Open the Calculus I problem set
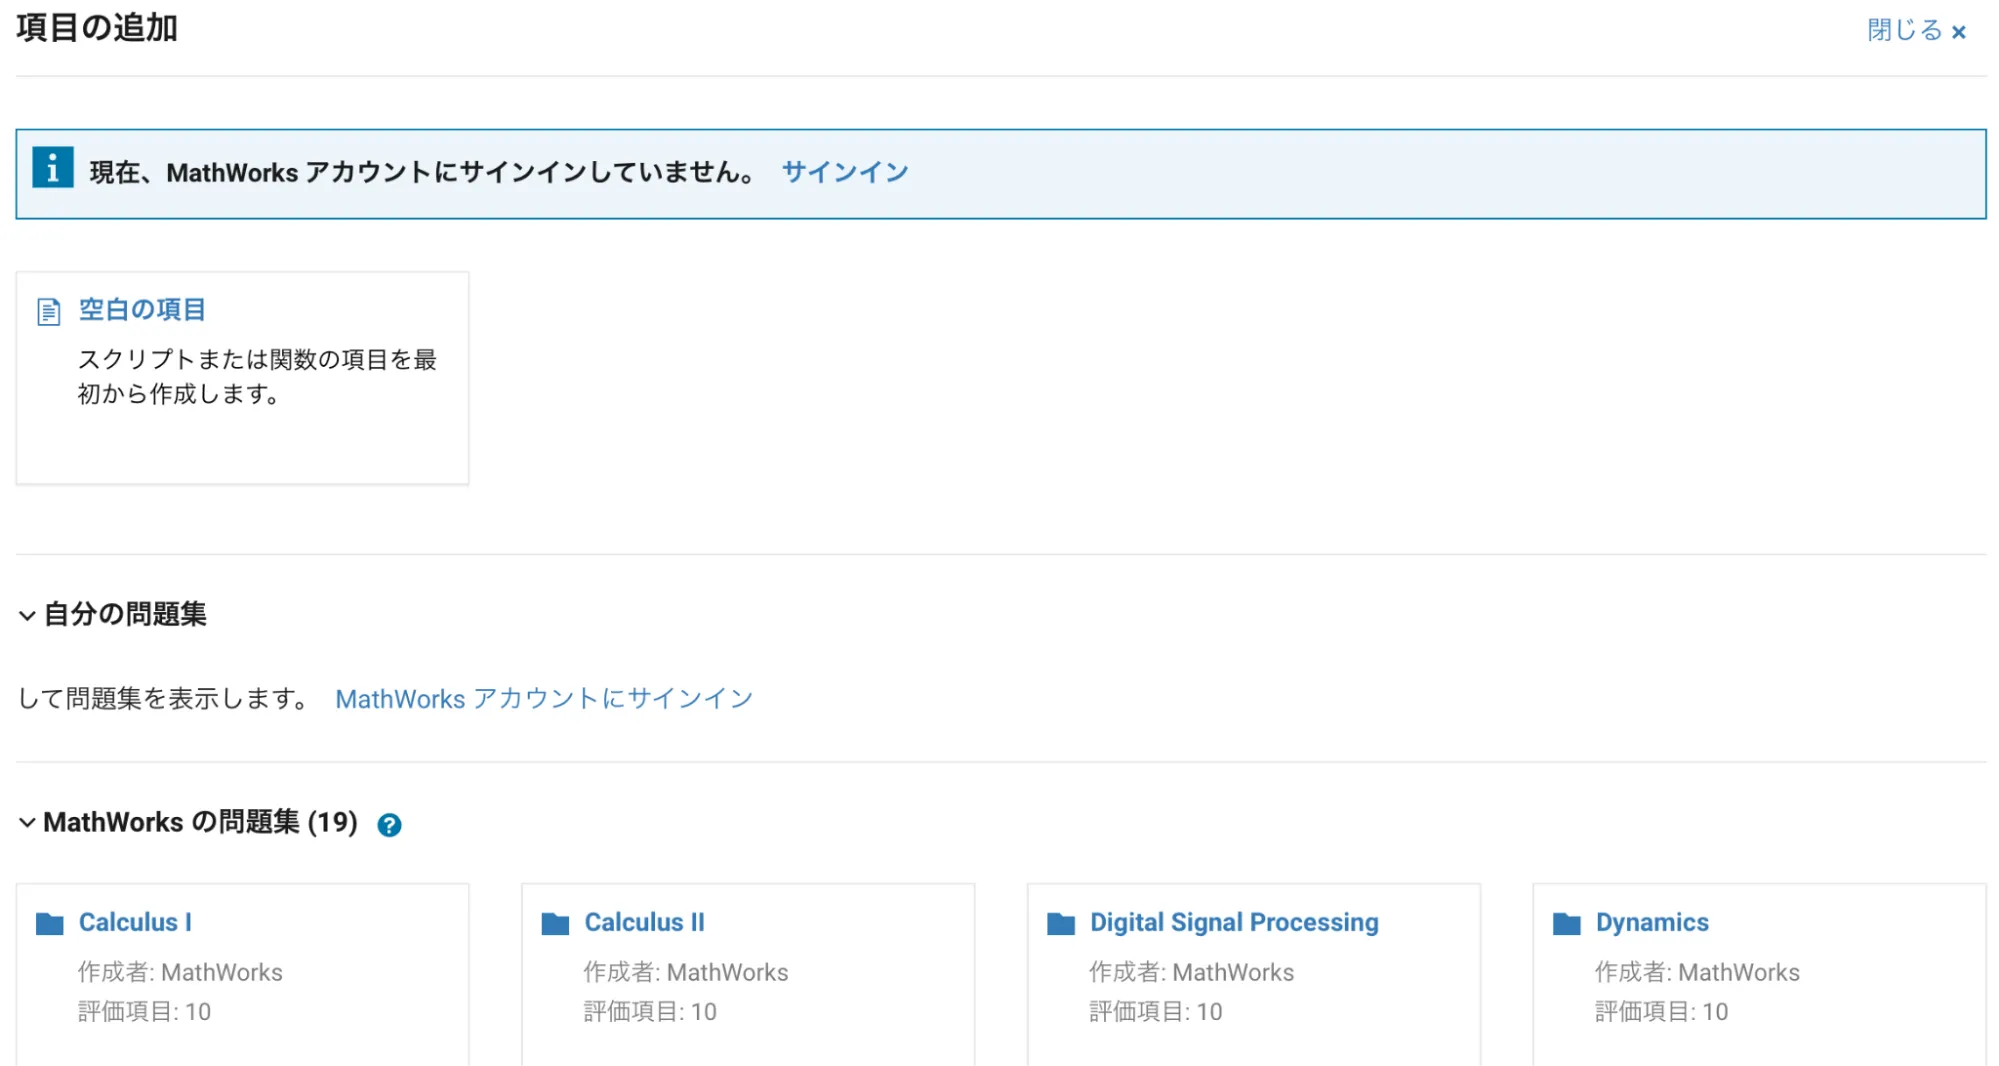1999x1066 pixels. pyautogui.click(x=135, y=922)
